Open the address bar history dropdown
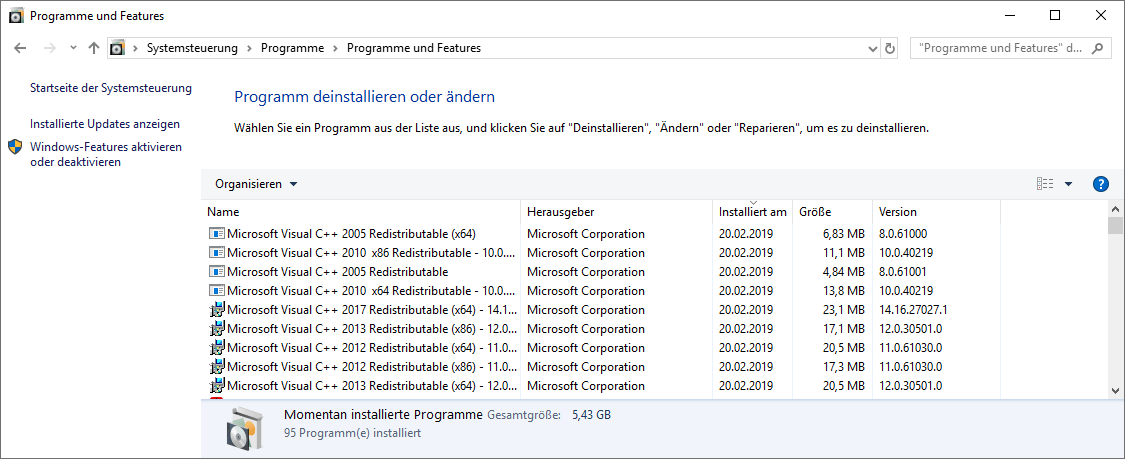Screen dimensions: 1125x459 [x=872, y=48]
